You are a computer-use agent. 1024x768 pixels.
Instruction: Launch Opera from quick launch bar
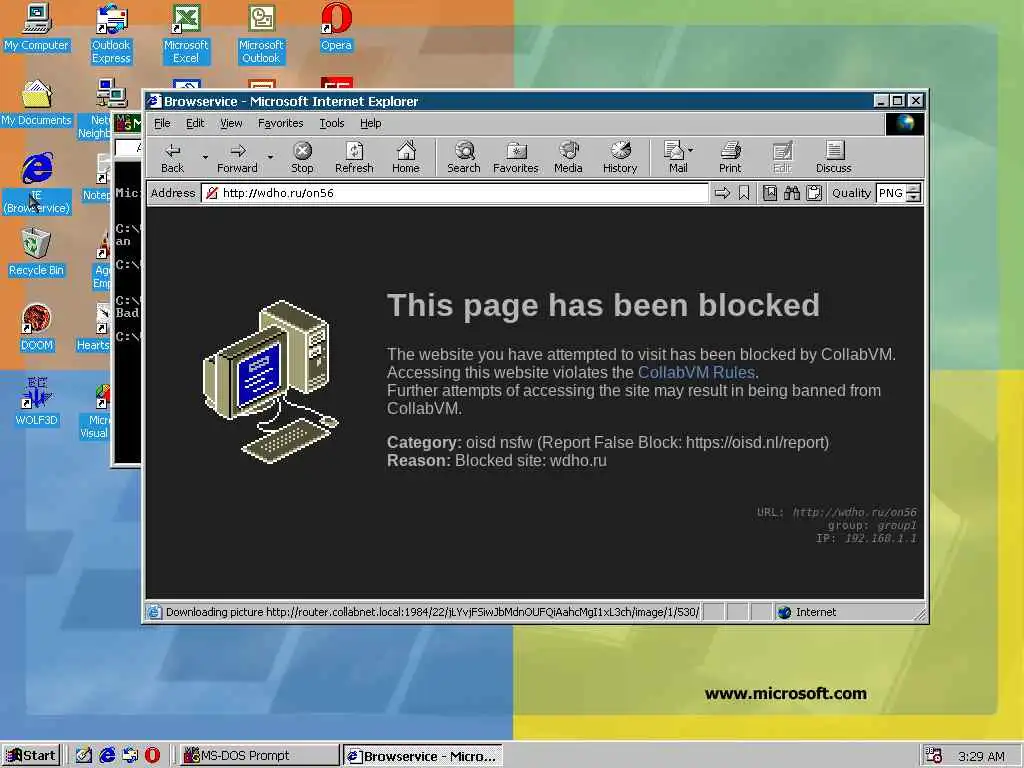(x=152, y=756)
